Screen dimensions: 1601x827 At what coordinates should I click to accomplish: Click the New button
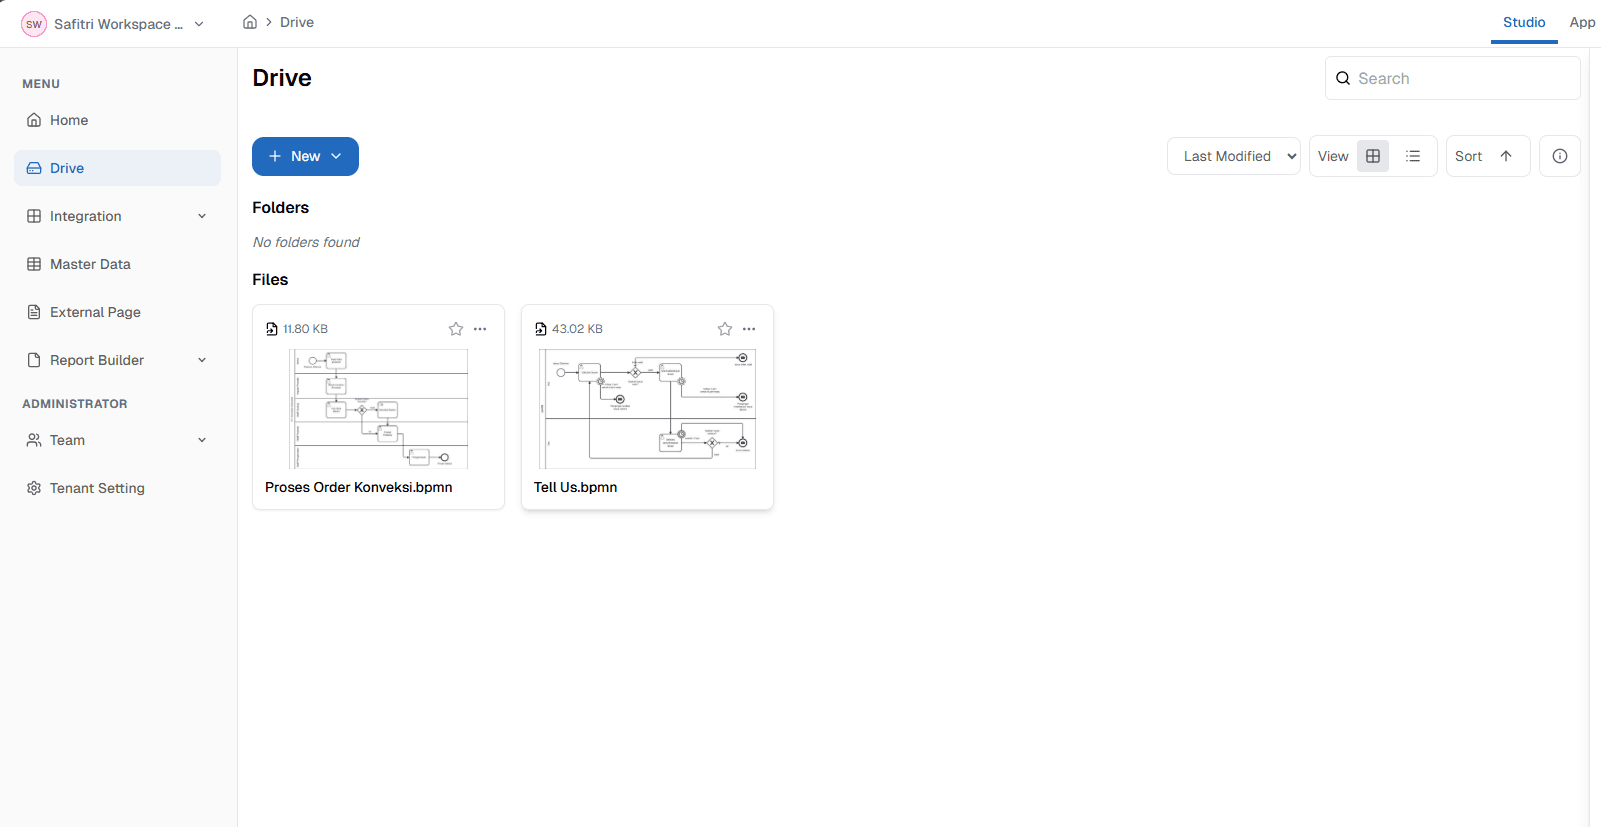tap(305, 156)
